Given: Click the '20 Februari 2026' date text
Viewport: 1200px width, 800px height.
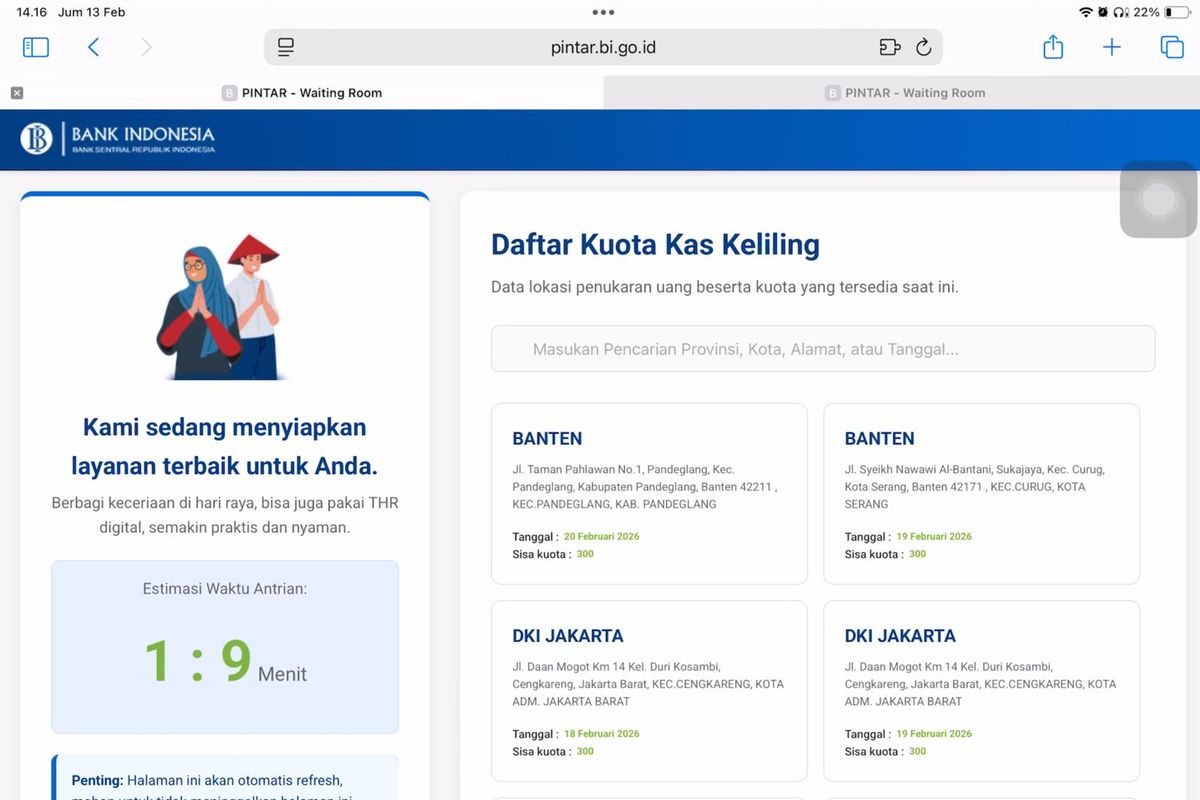Looking at the screenshot, I should point(602,537).
